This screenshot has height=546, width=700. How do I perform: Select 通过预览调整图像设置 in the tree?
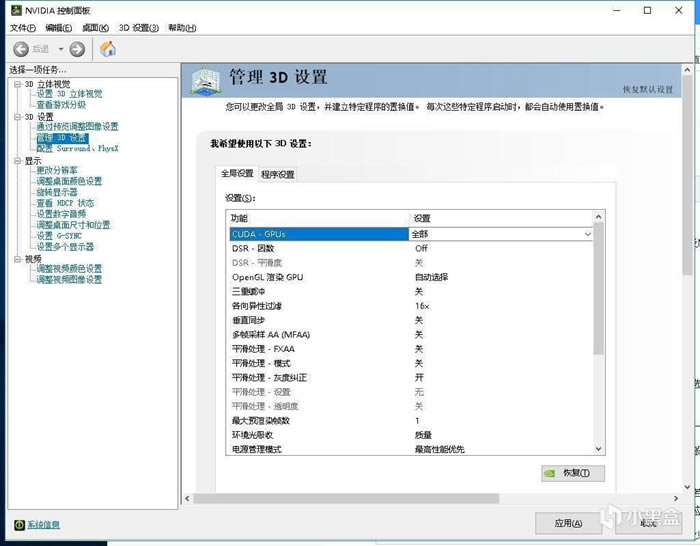[77, 127]
